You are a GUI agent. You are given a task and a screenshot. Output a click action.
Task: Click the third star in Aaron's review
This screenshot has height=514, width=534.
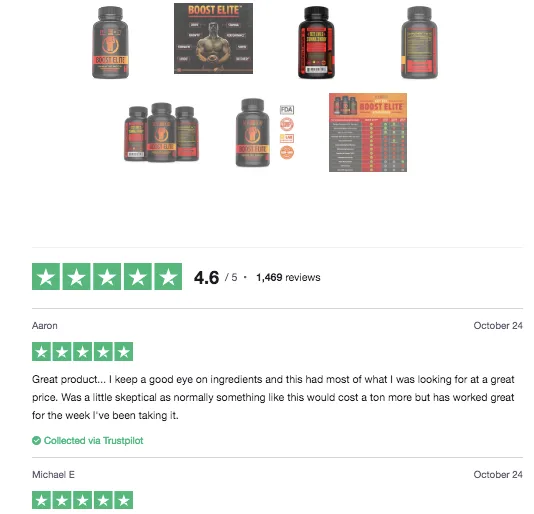pyautogui.click(x=82, y=352)
